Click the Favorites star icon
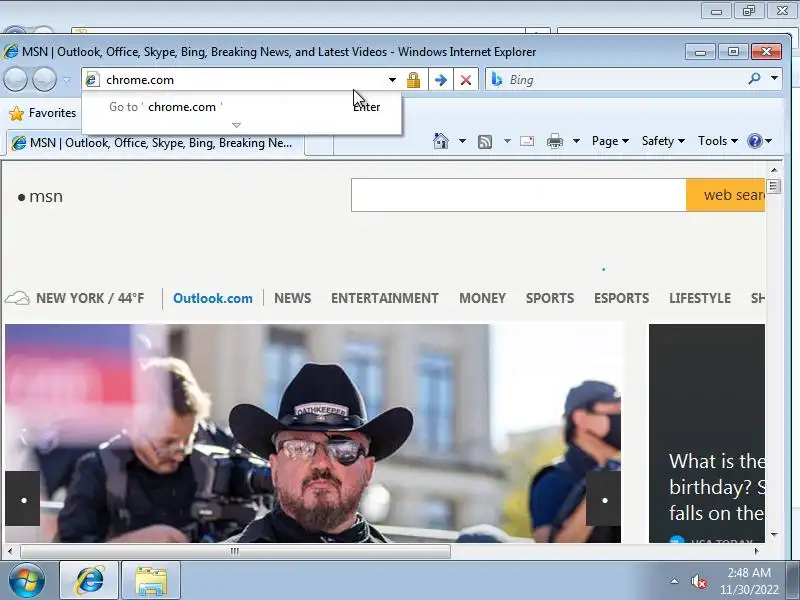 click(16, 113)
